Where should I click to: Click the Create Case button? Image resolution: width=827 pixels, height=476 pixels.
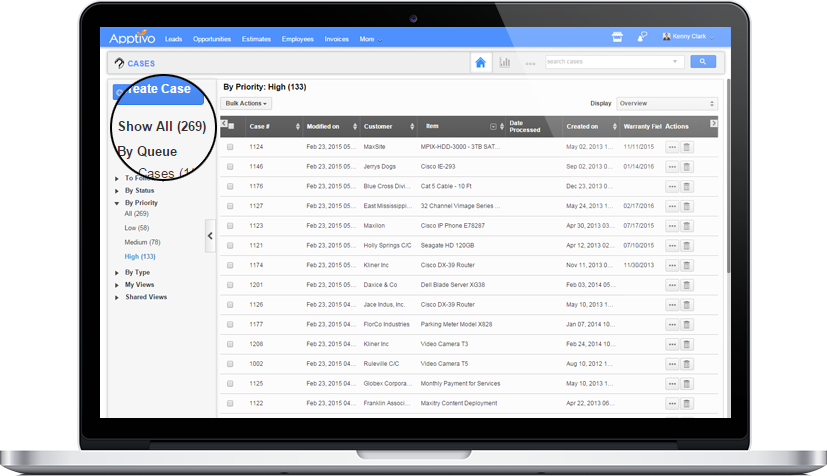(160, 90)
